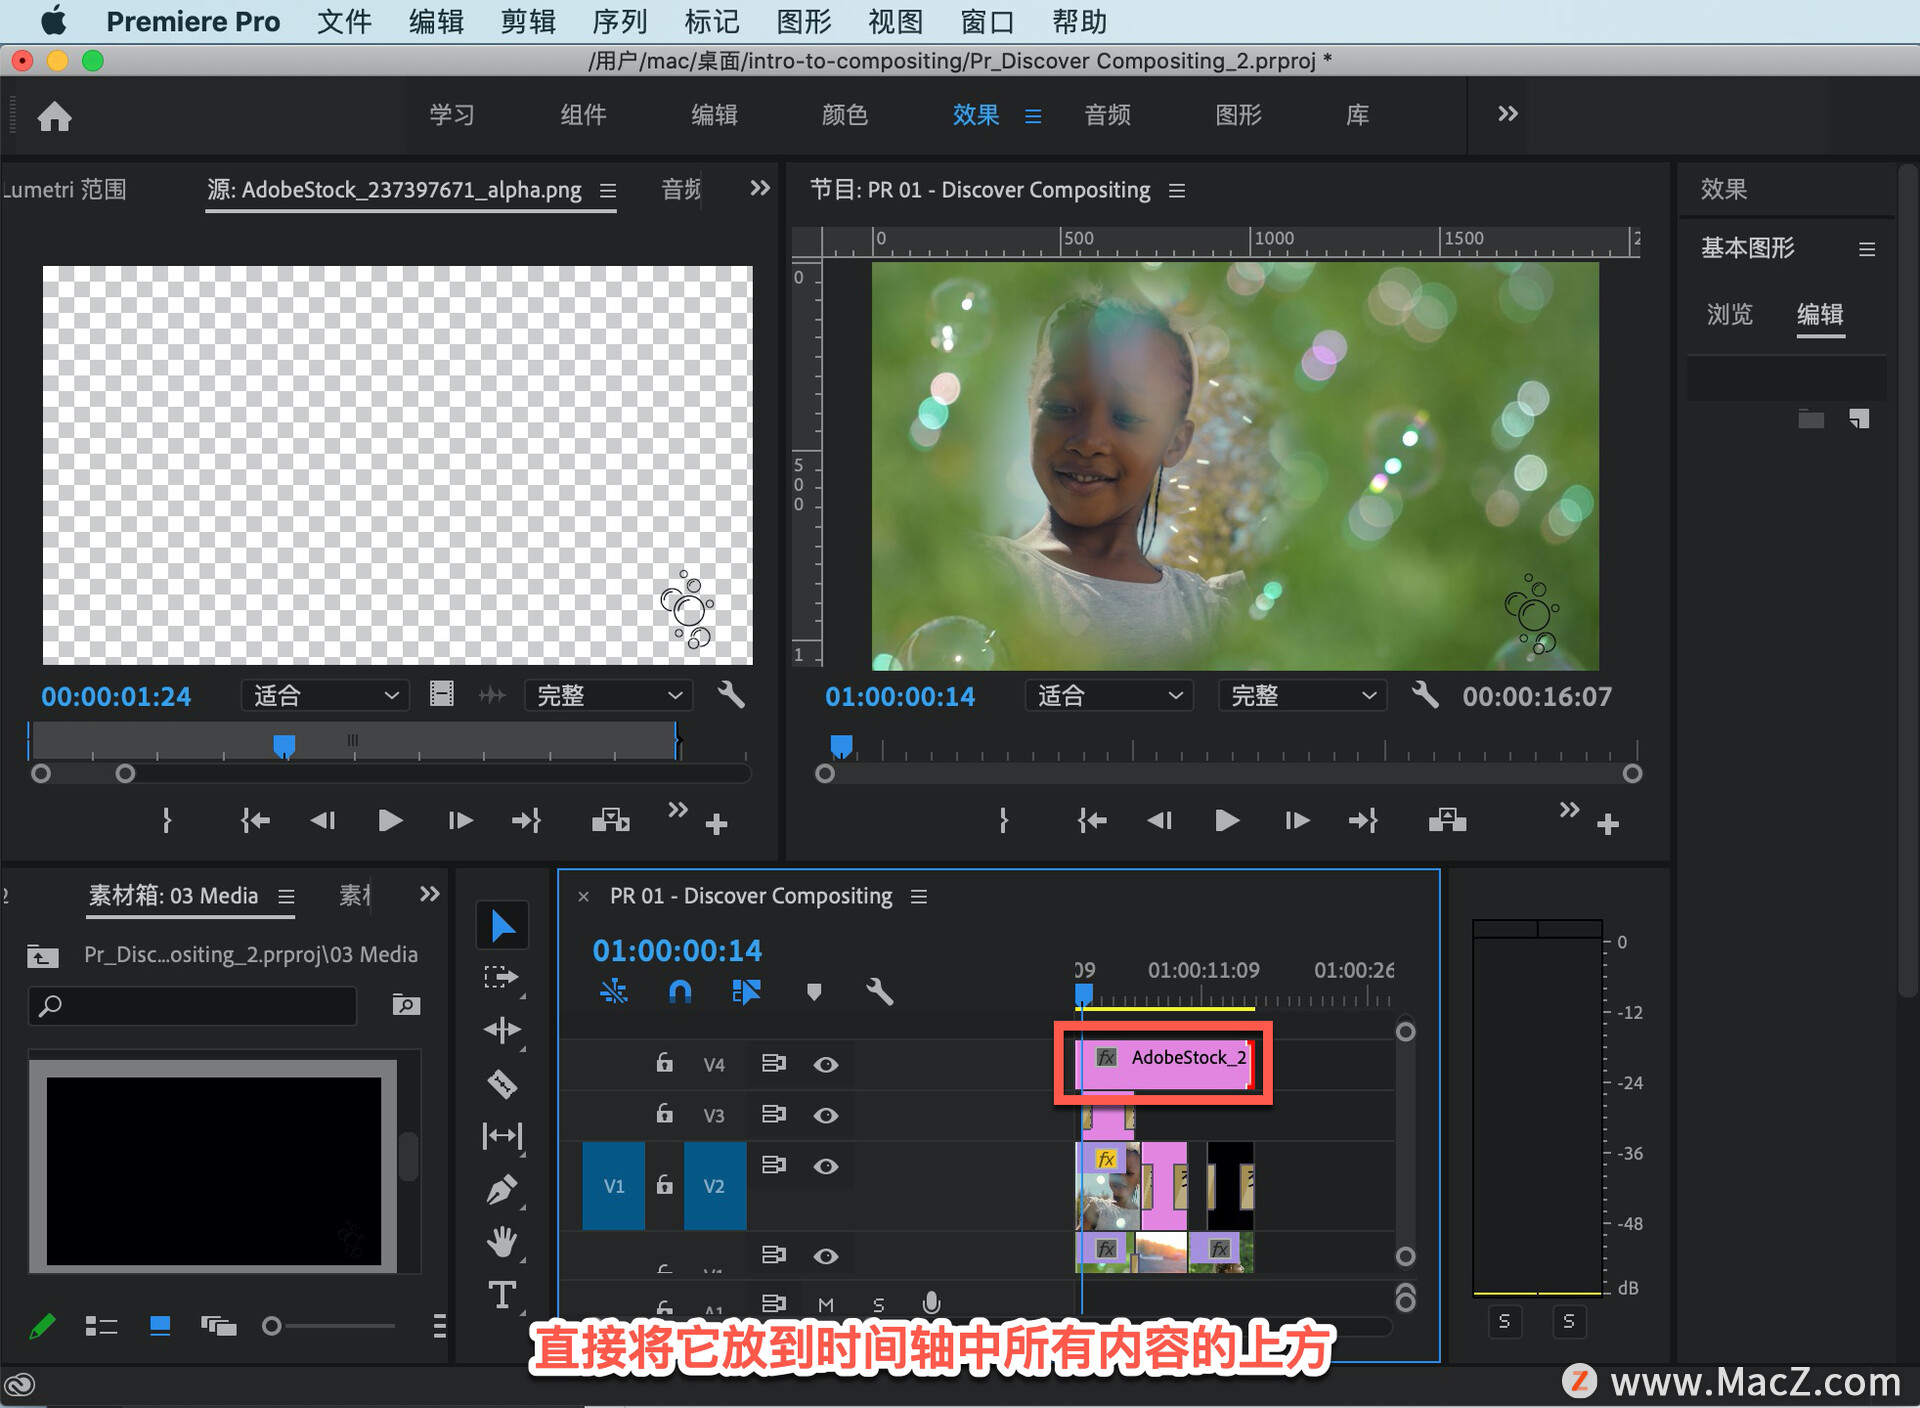Go to In point in source monitor
1920x1408 pixels.
click(255, 821)
